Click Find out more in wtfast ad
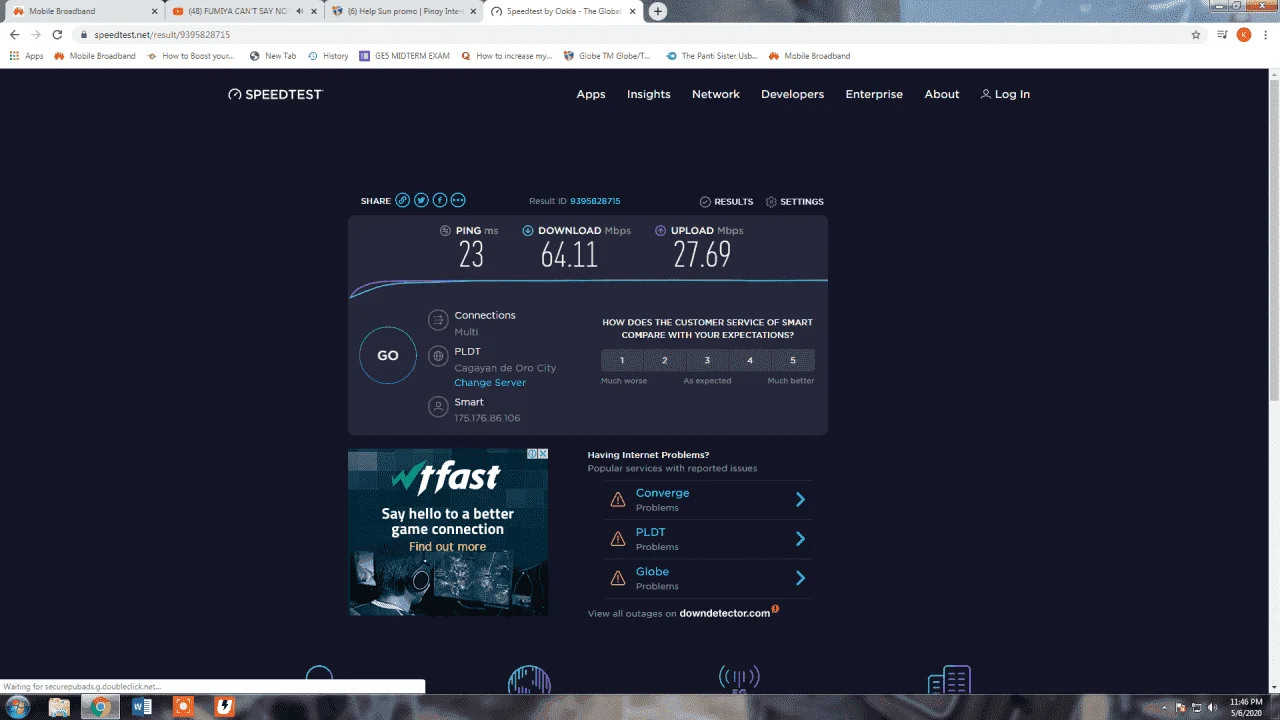 coord(447,547)
